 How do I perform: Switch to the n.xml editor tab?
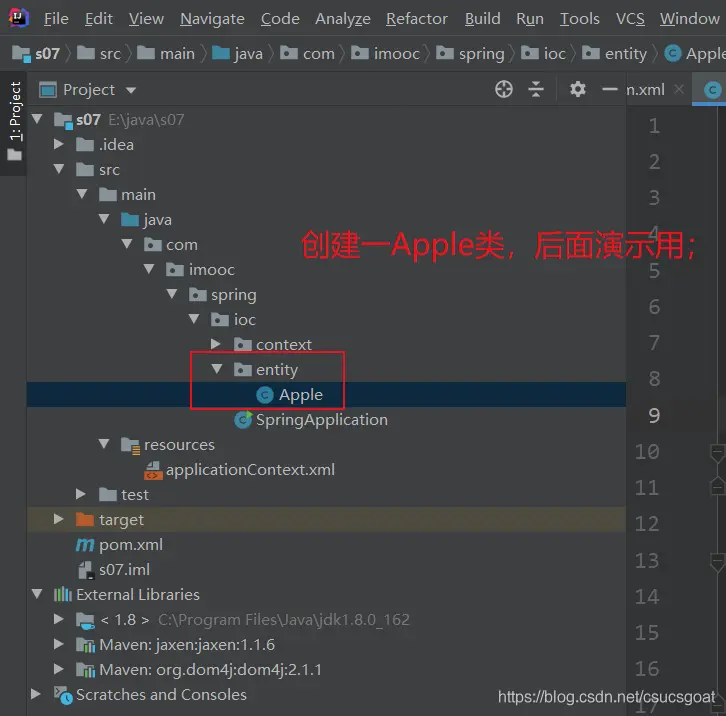(x=645, y=89)
